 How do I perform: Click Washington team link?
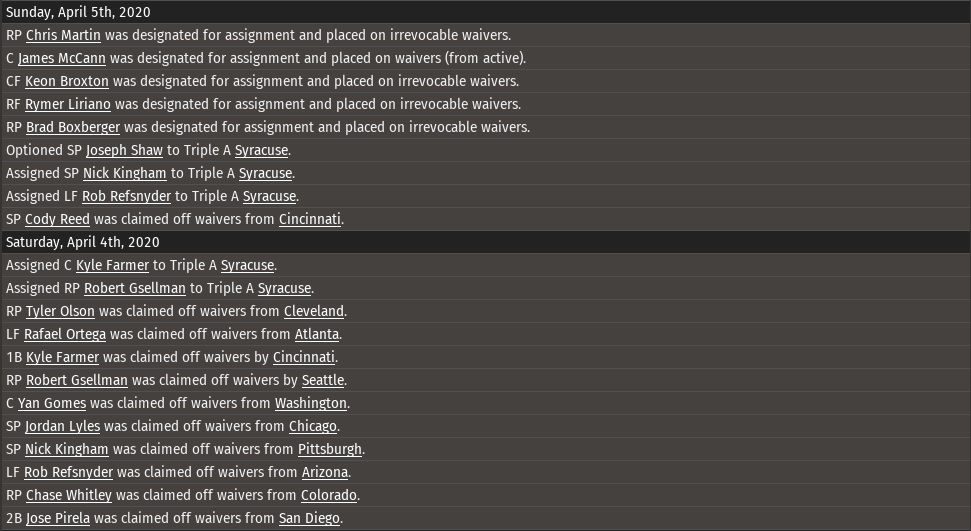(310, 403)
